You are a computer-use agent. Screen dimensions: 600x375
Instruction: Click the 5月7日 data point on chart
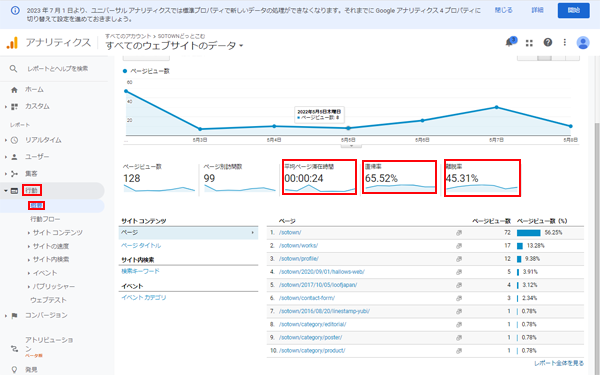point(496,107)
